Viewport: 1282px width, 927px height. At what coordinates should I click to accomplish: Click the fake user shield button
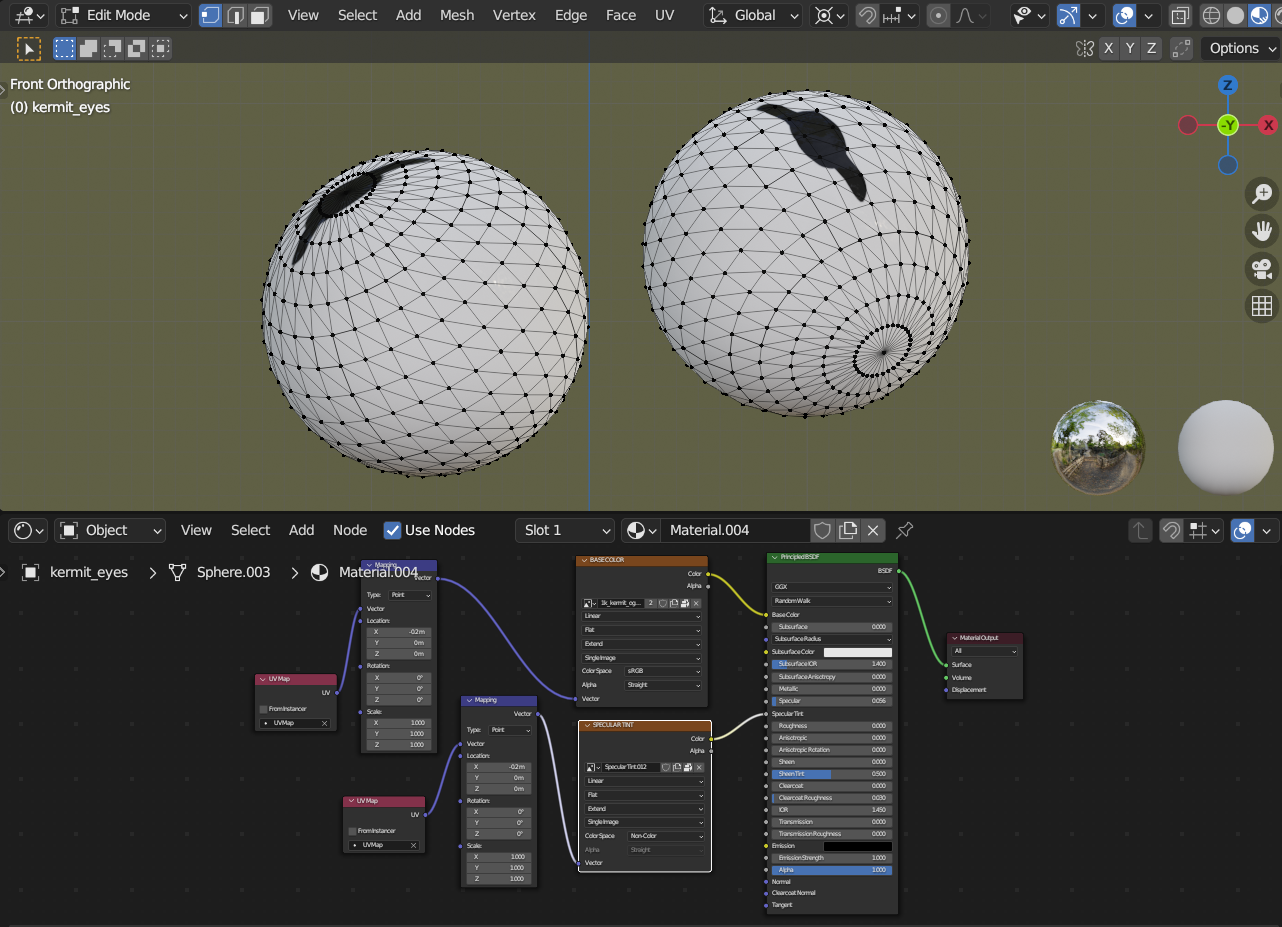822,530
